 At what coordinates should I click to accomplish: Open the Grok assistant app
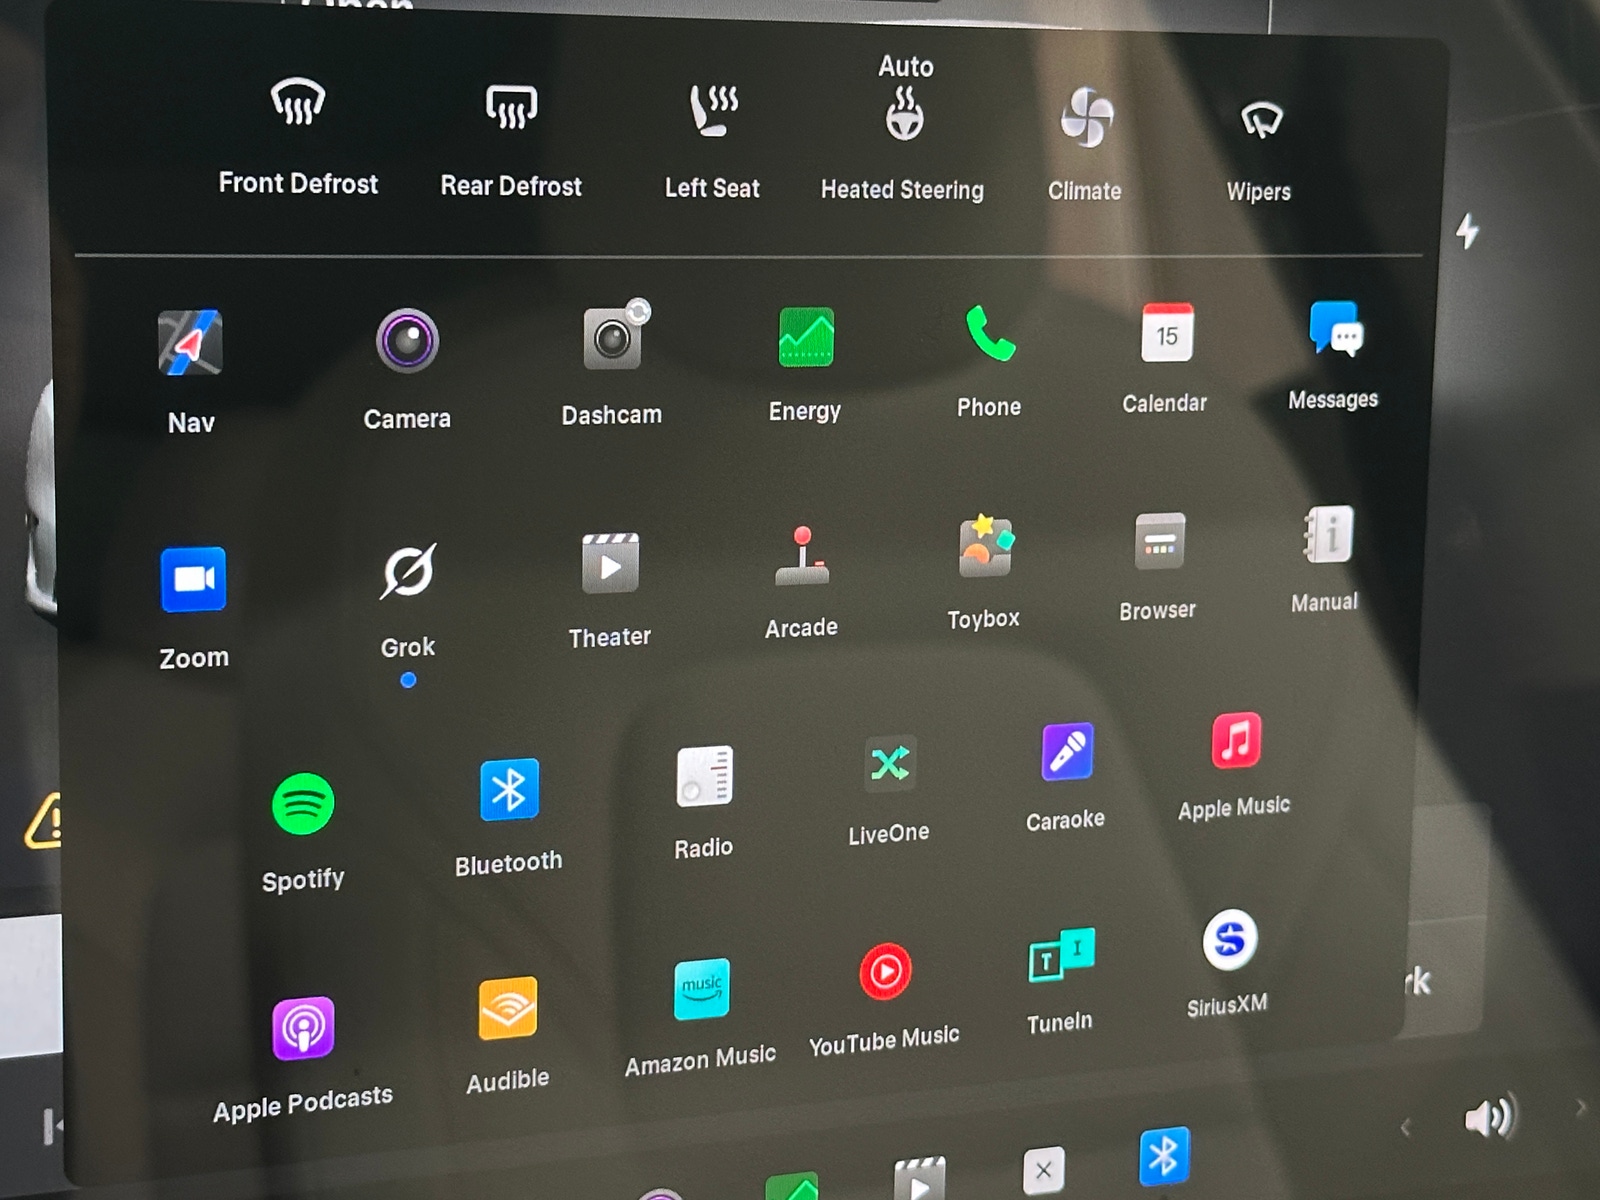(408, 571)
